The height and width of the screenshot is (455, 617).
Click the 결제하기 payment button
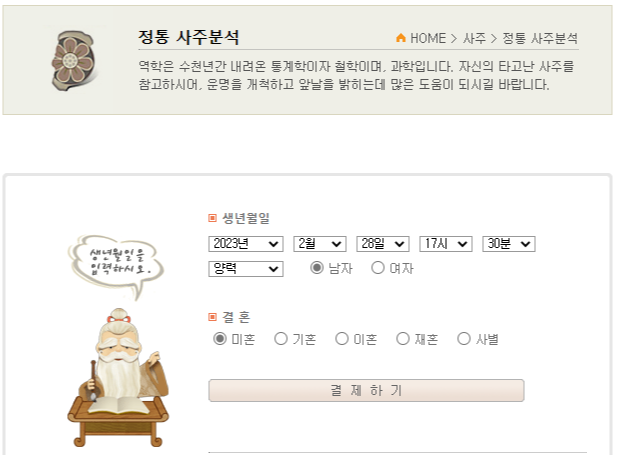pyautogui.click(x=366, y=390)
